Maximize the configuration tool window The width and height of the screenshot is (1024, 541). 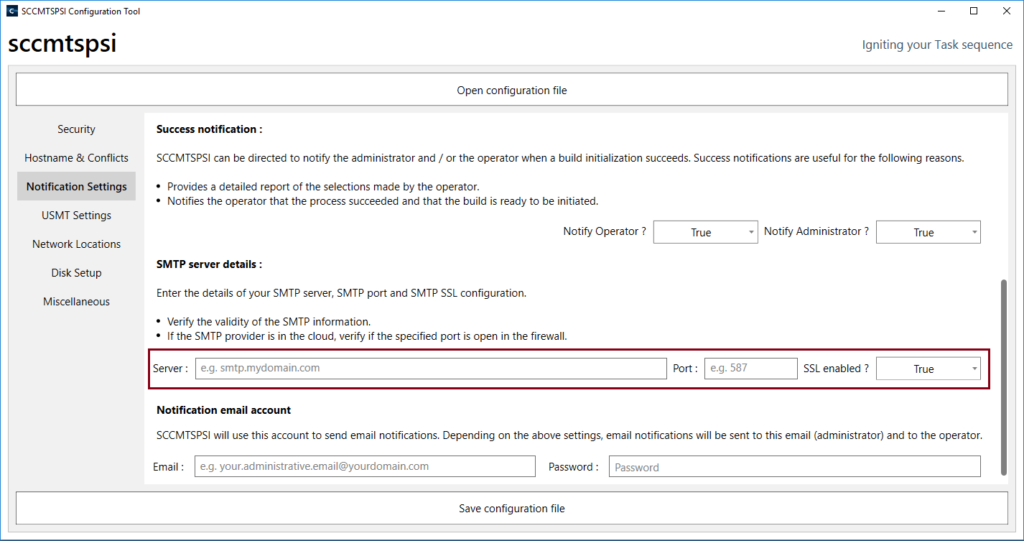click(x=973, y=11)
